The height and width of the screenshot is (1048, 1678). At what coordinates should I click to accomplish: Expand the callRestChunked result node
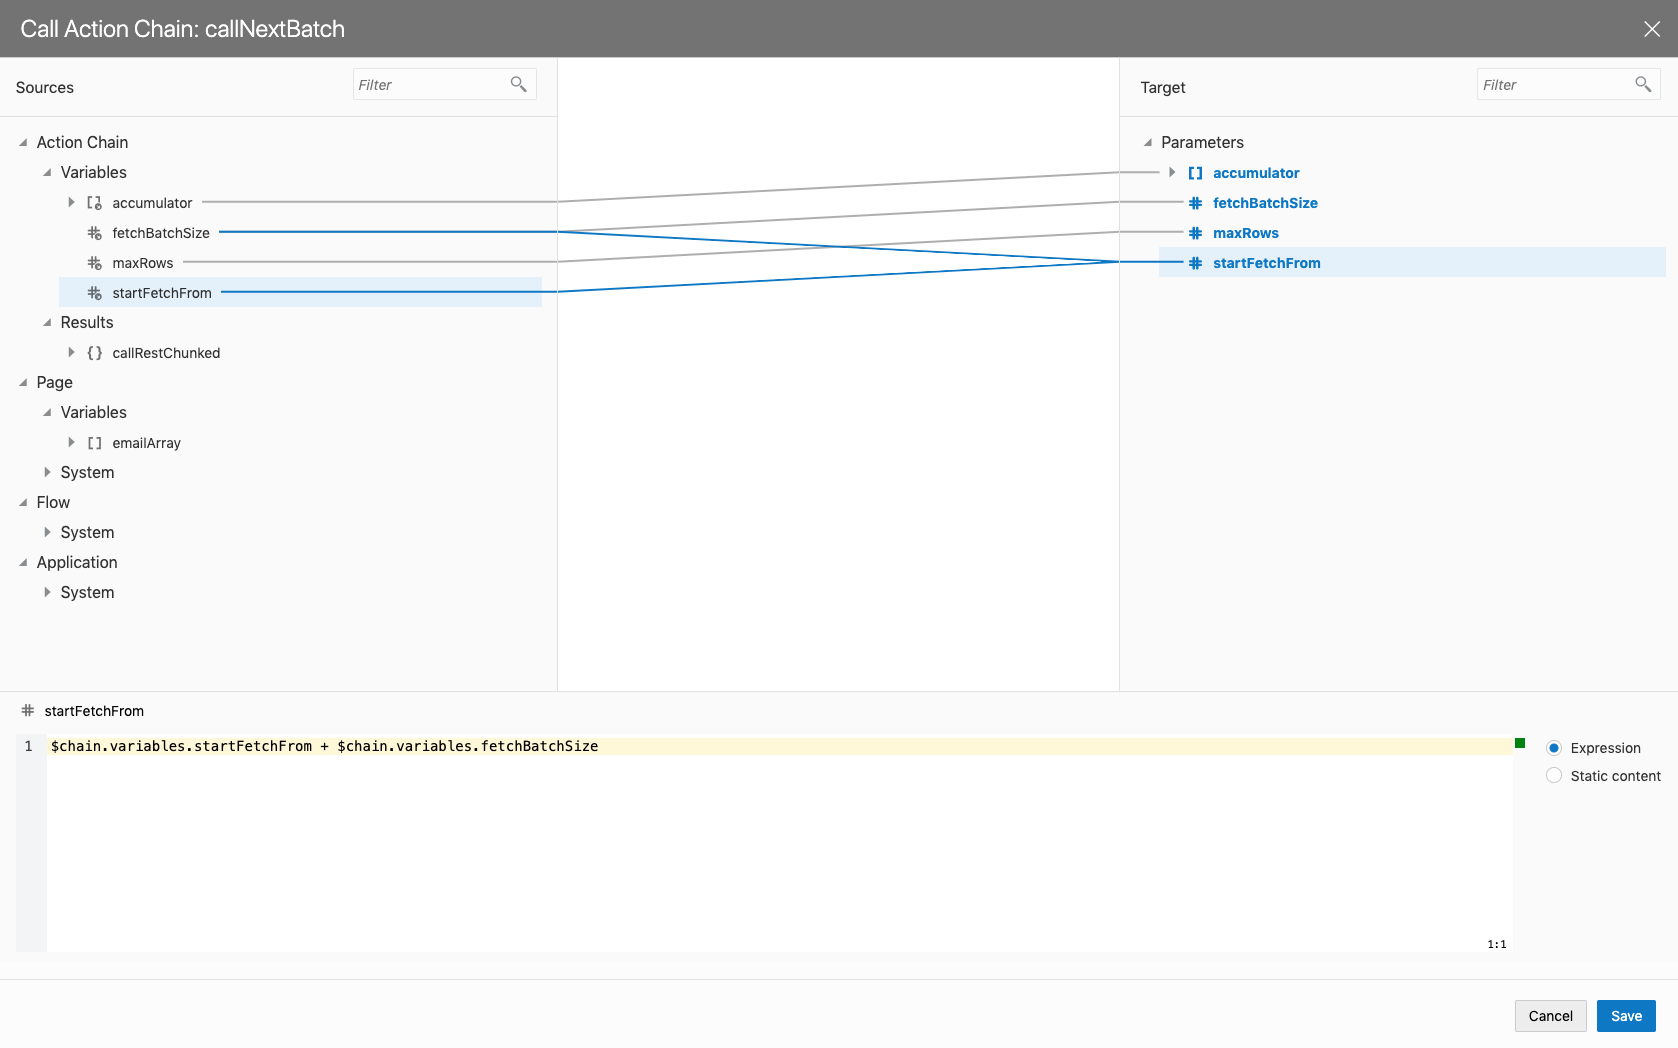pos(71,353)
